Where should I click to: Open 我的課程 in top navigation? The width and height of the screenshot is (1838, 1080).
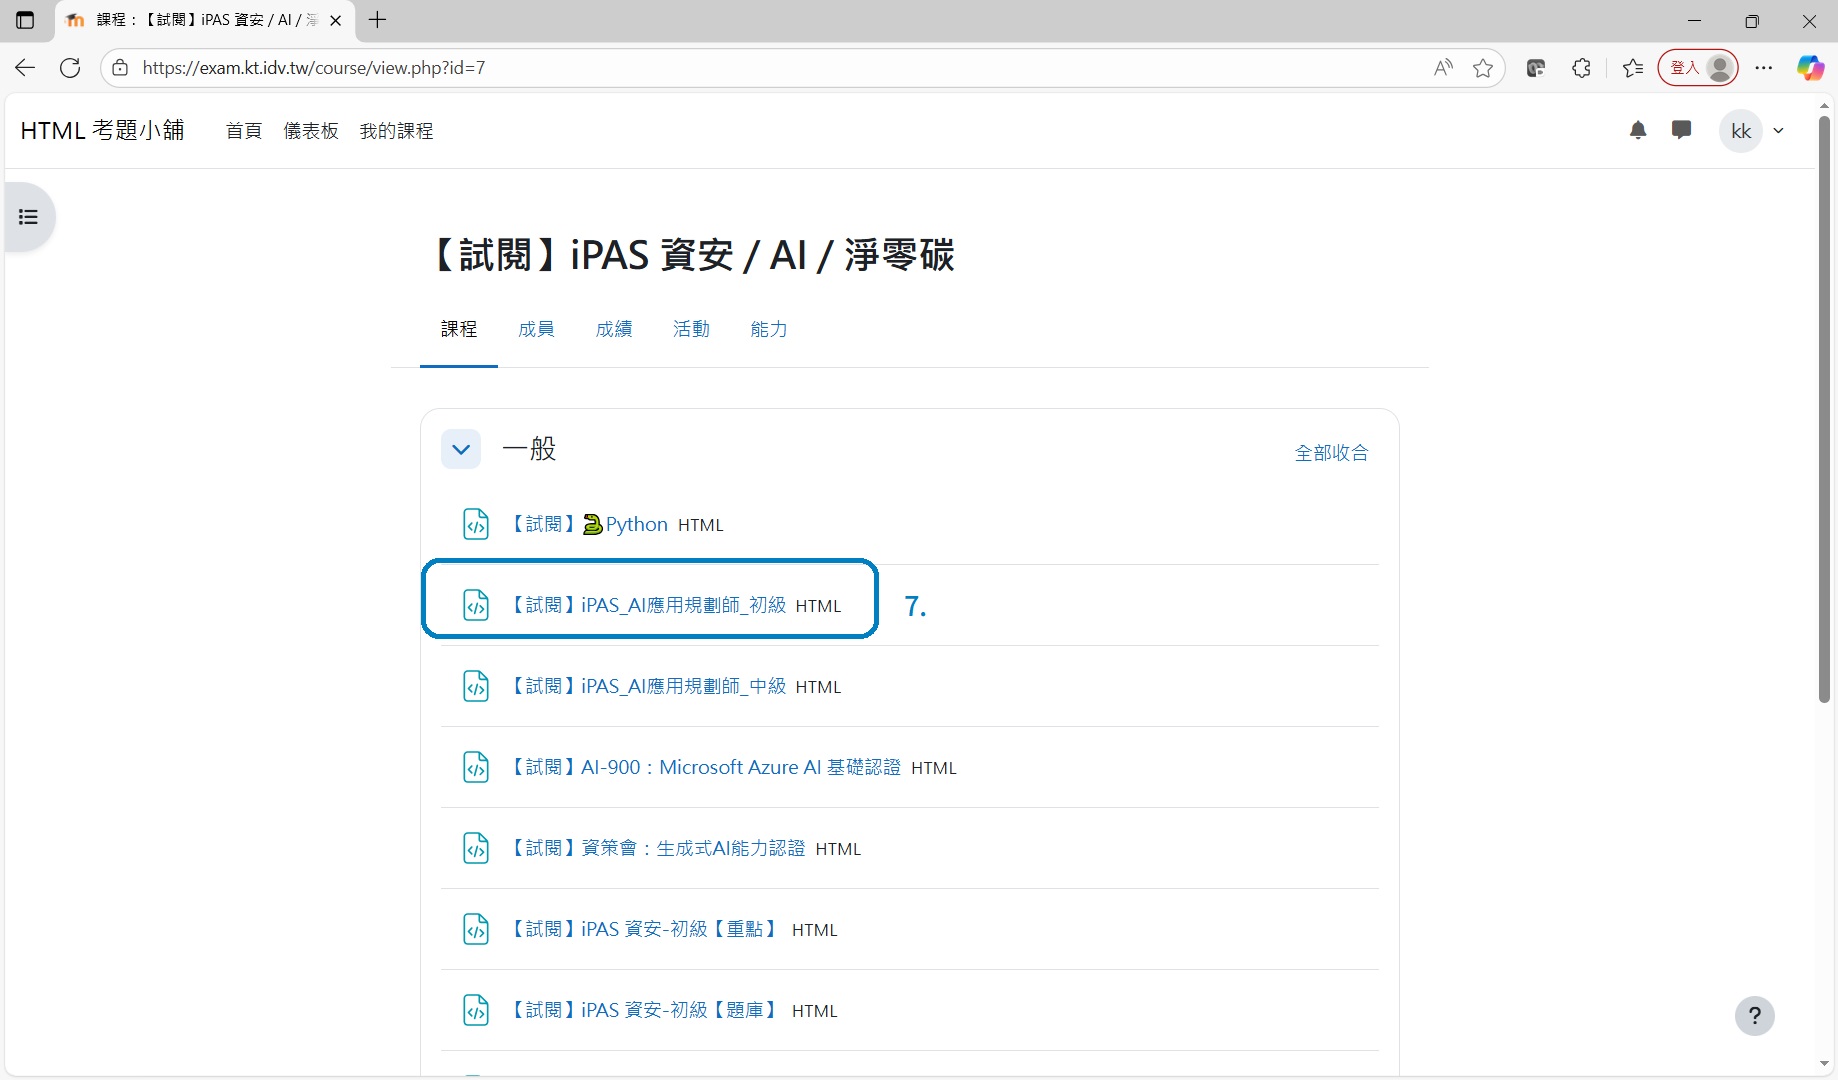point(396,131)
